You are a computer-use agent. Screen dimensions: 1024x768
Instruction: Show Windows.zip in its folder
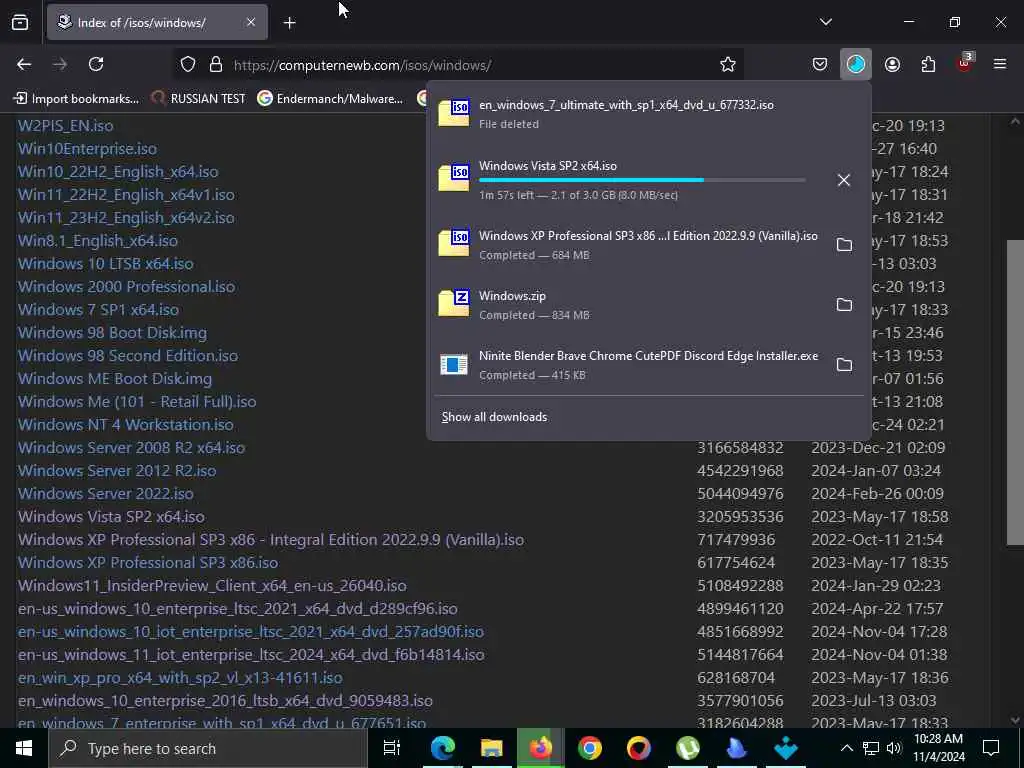pyautogui.click(x=844, y=305)
